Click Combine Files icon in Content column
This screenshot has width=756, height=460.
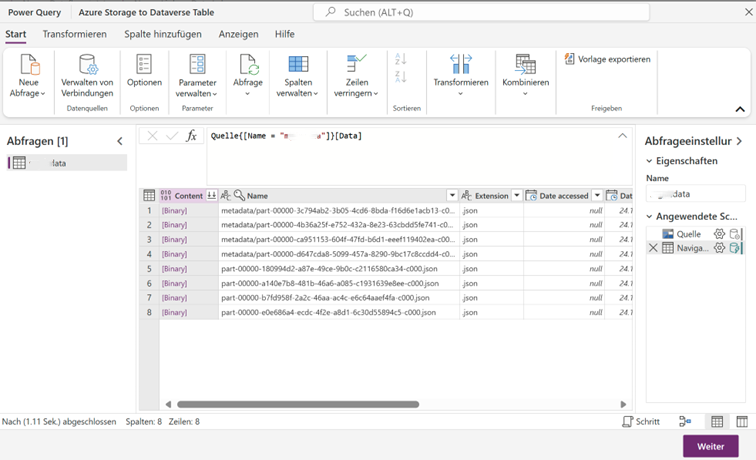(x=212, y=196)
